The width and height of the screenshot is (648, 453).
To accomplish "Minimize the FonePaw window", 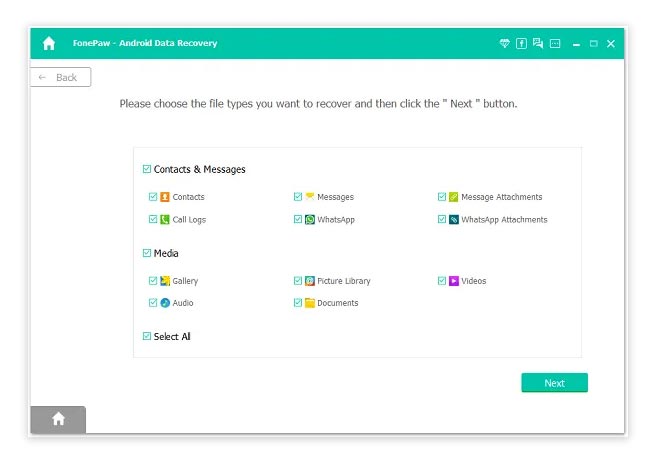I will (x=576, y=44).
